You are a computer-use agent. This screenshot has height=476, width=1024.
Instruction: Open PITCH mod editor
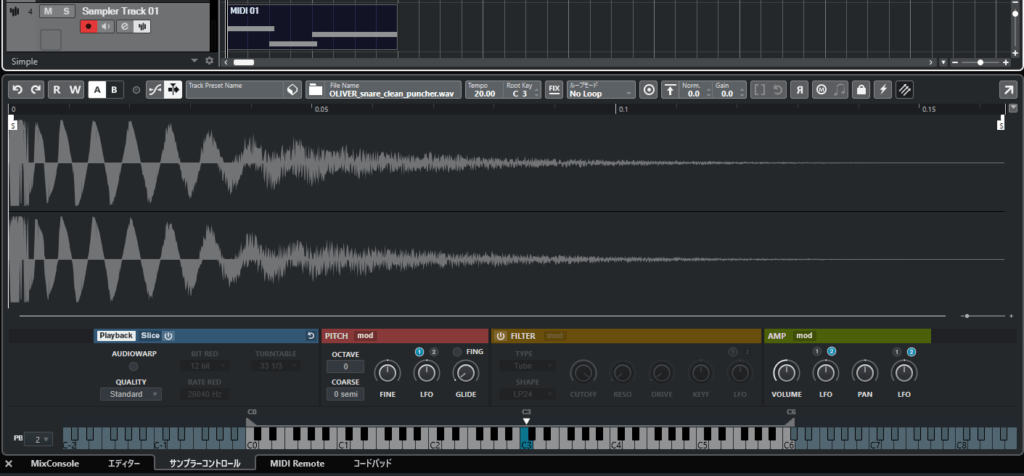[x=365, y=336]
